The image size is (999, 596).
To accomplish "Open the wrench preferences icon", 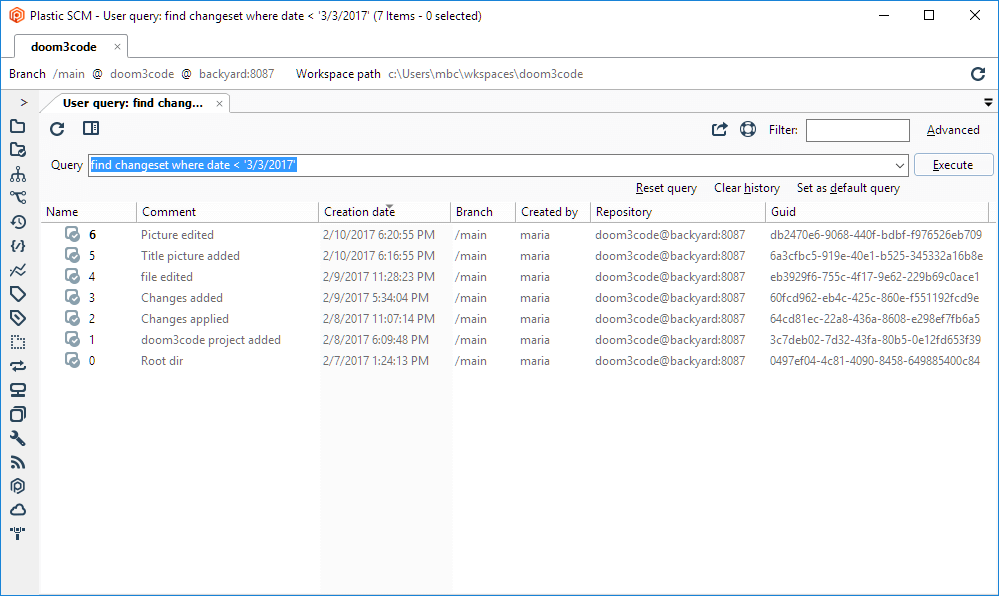I will (18, 438).
